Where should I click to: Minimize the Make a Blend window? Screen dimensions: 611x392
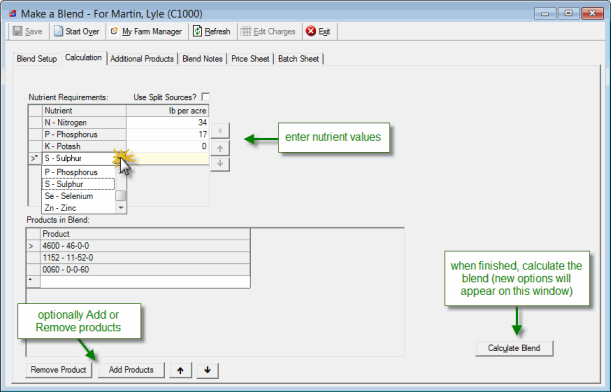[x=545, y=14]
